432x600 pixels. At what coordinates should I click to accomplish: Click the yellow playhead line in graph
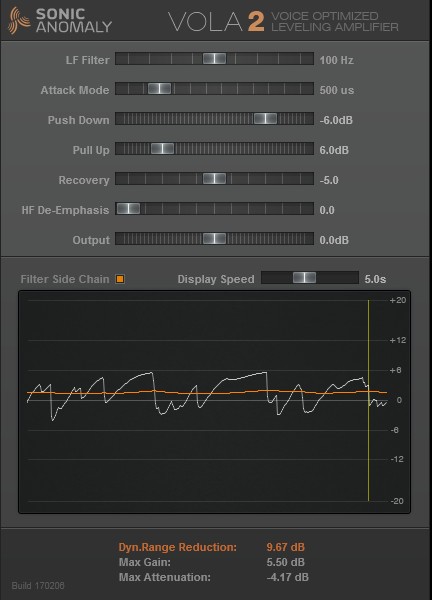(368, 400)
